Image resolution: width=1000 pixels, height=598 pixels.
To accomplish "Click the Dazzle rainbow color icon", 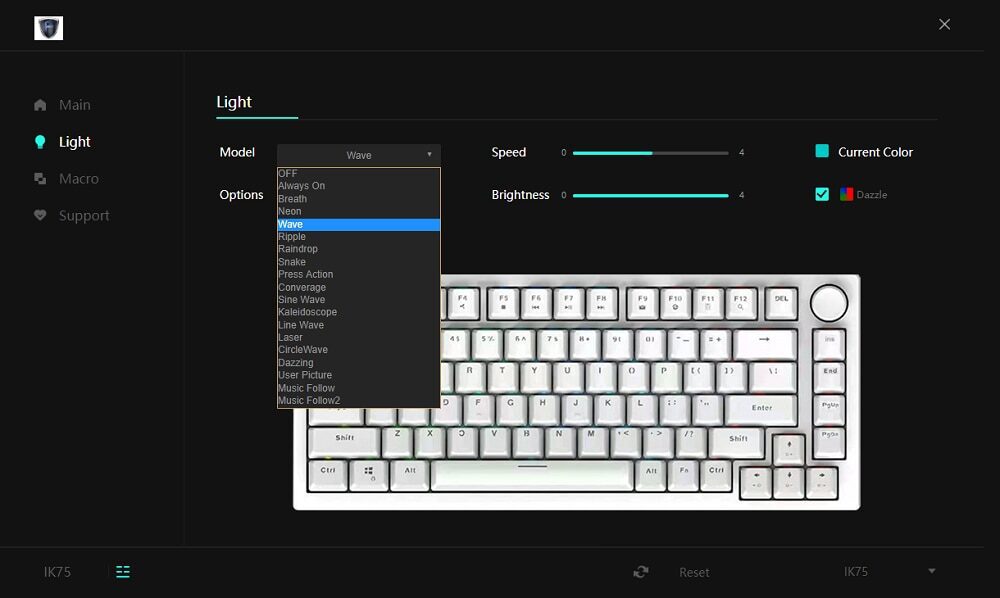I will [845, 194].
